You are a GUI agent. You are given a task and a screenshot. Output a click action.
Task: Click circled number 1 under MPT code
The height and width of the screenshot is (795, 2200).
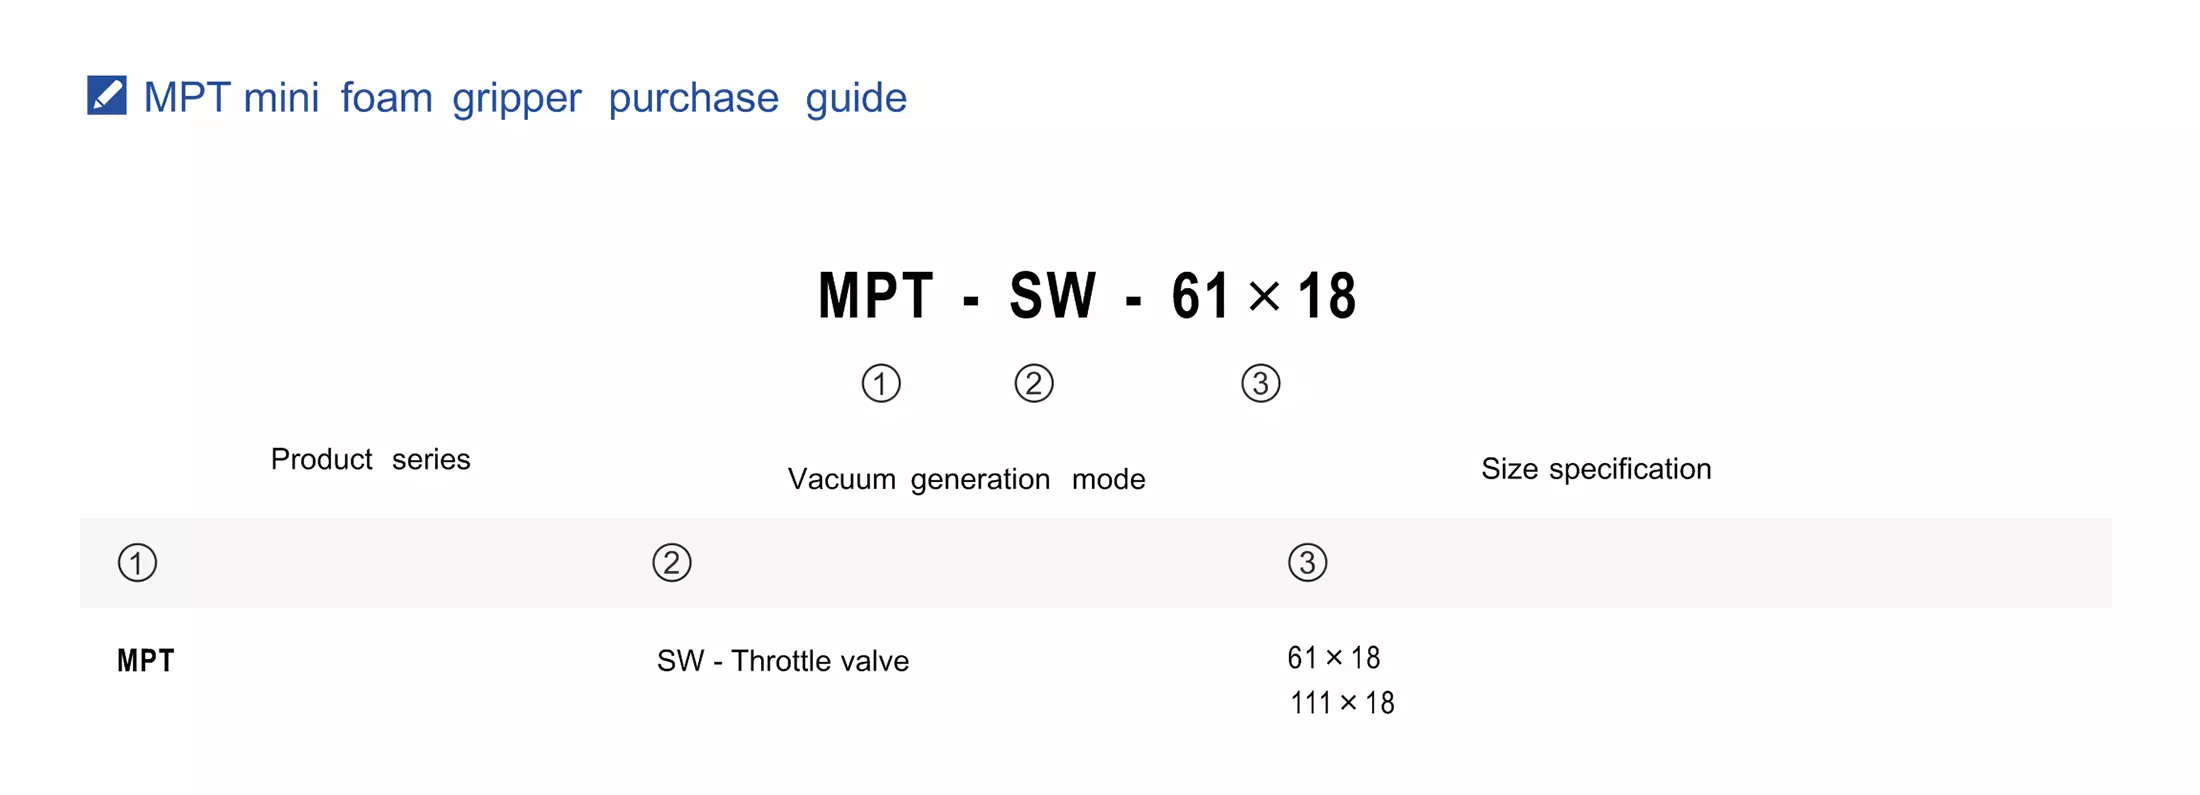click(880, 383)
